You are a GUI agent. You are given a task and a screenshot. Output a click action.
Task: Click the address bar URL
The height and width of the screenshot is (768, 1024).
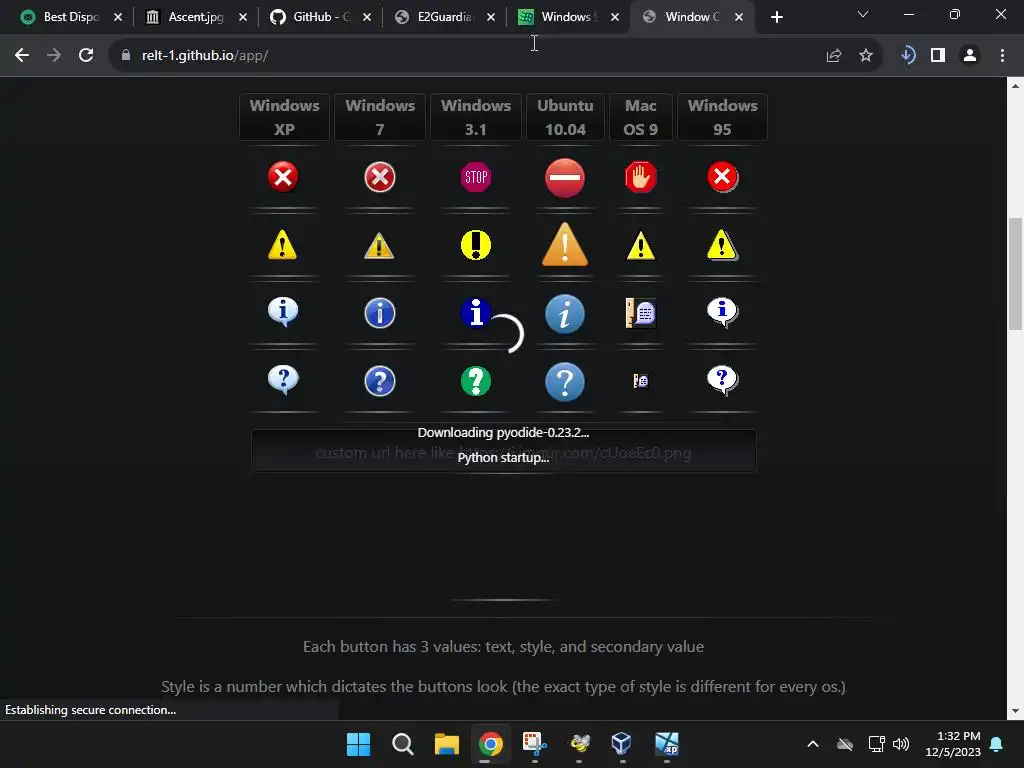click(205, 56)
